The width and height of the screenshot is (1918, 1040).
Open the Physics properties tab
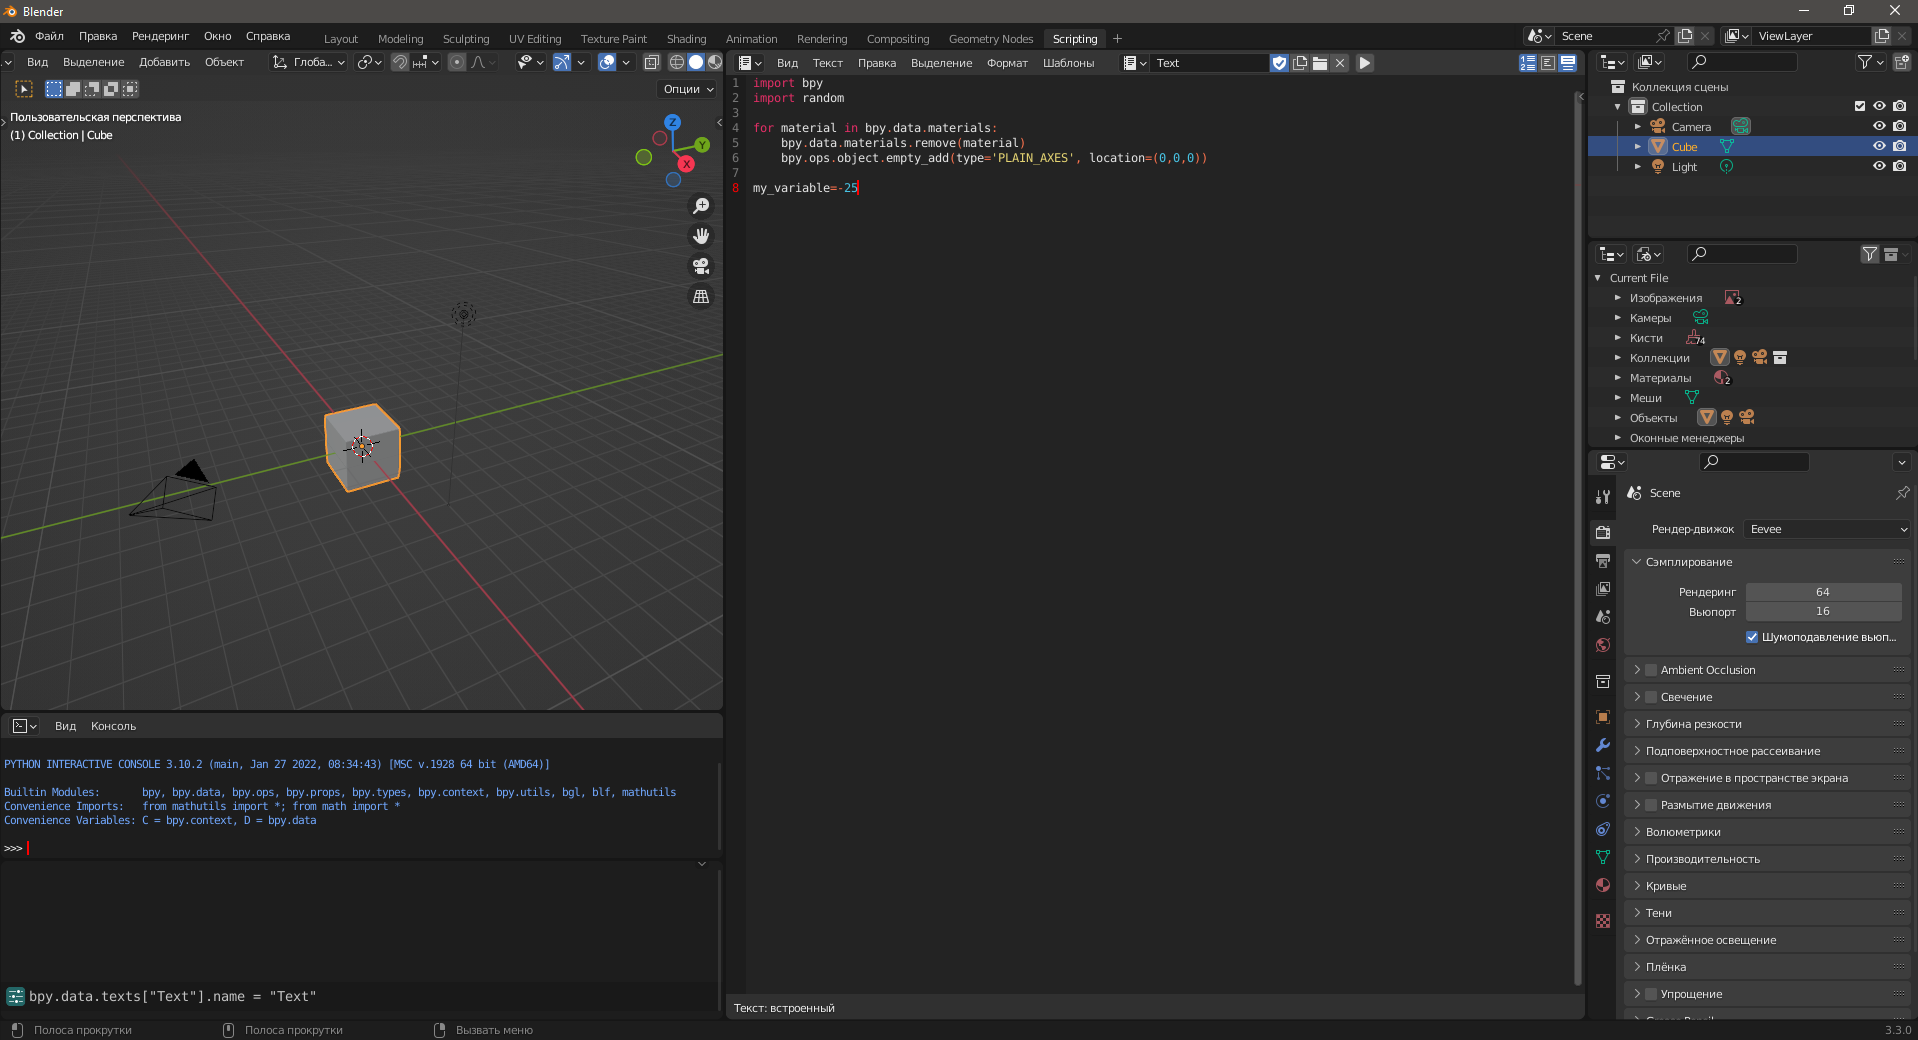coord(1603,801)
